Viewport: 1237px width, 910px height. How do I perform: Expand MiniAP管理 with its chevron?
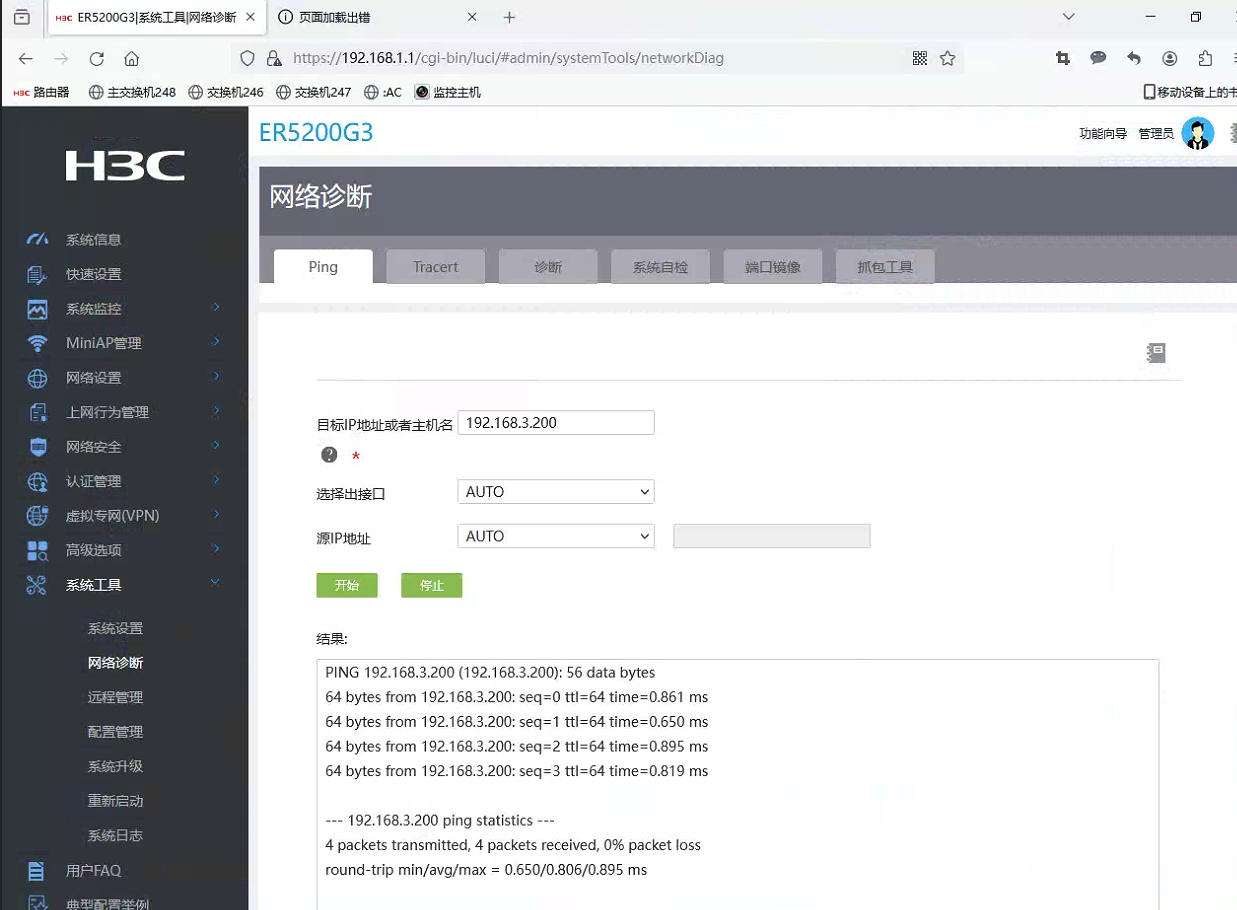216,342
